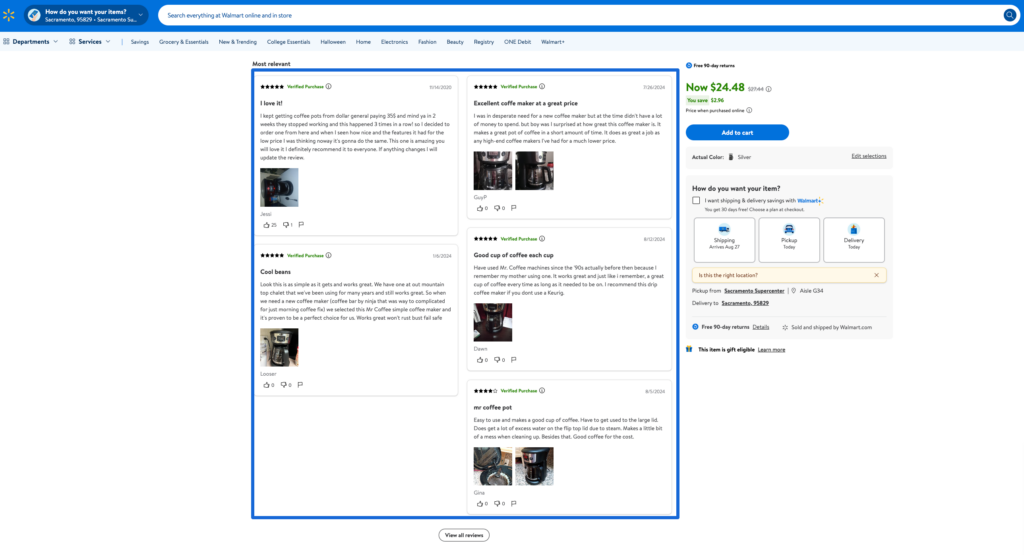Browse the Halloween section
This screenshot has width=1024, height=555.
coord(333,42)
